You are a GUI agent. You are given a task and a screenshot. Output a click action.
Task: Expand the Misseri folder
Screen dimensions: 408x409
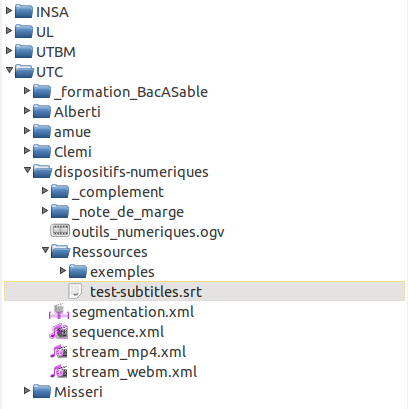27,390
